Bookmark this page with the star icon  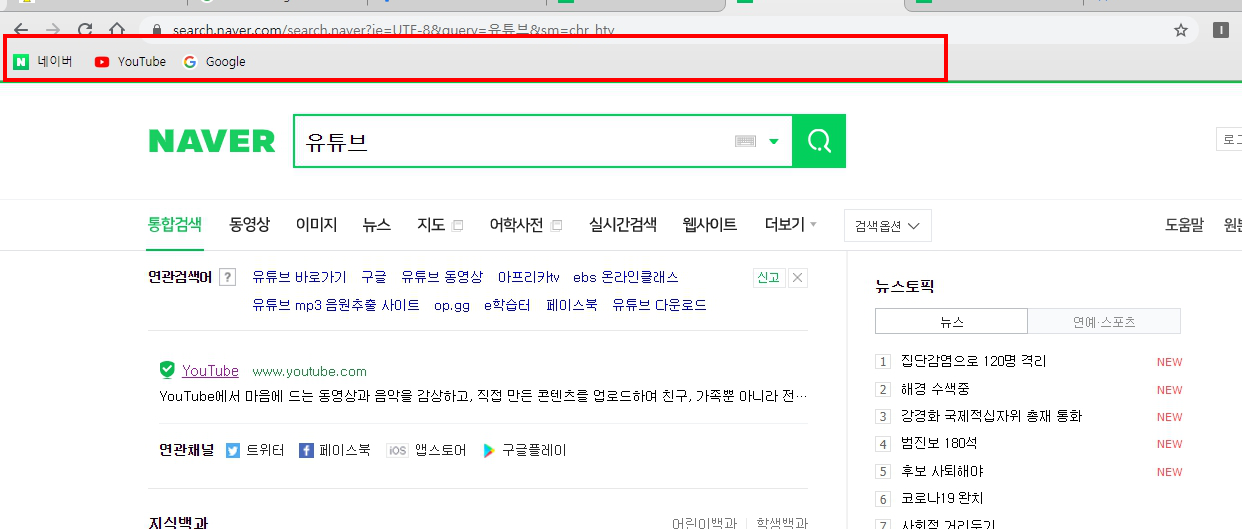click(1181, 30)
